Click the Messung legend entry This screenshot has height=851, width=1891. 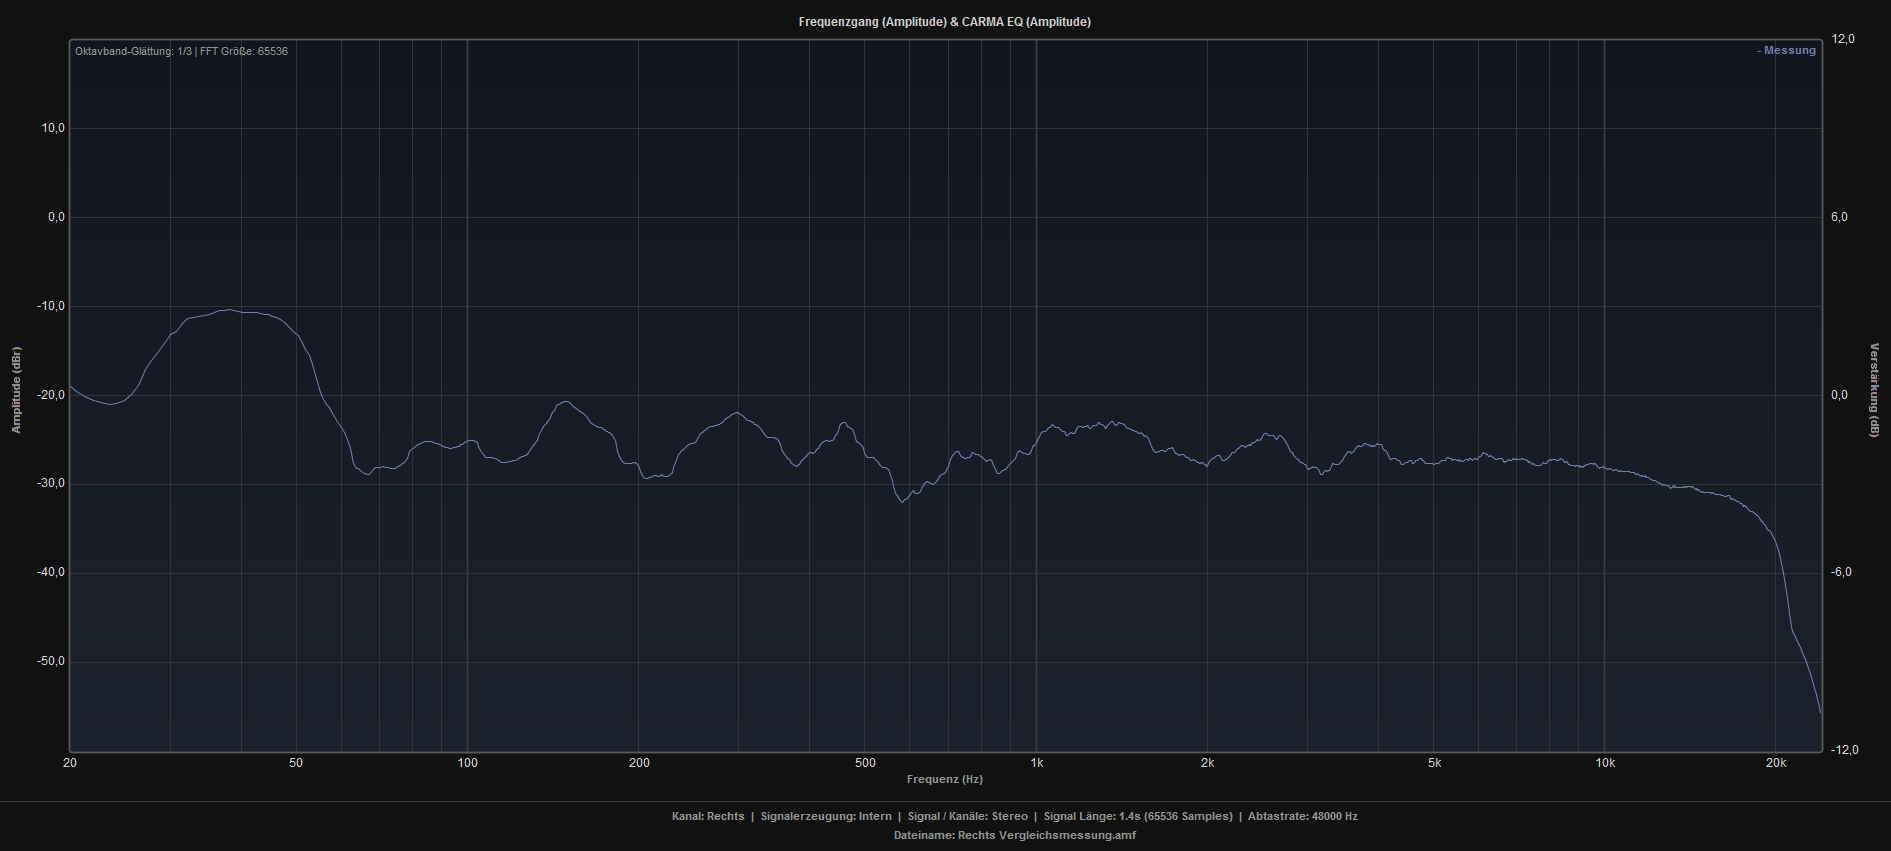tap(1786, 51)
